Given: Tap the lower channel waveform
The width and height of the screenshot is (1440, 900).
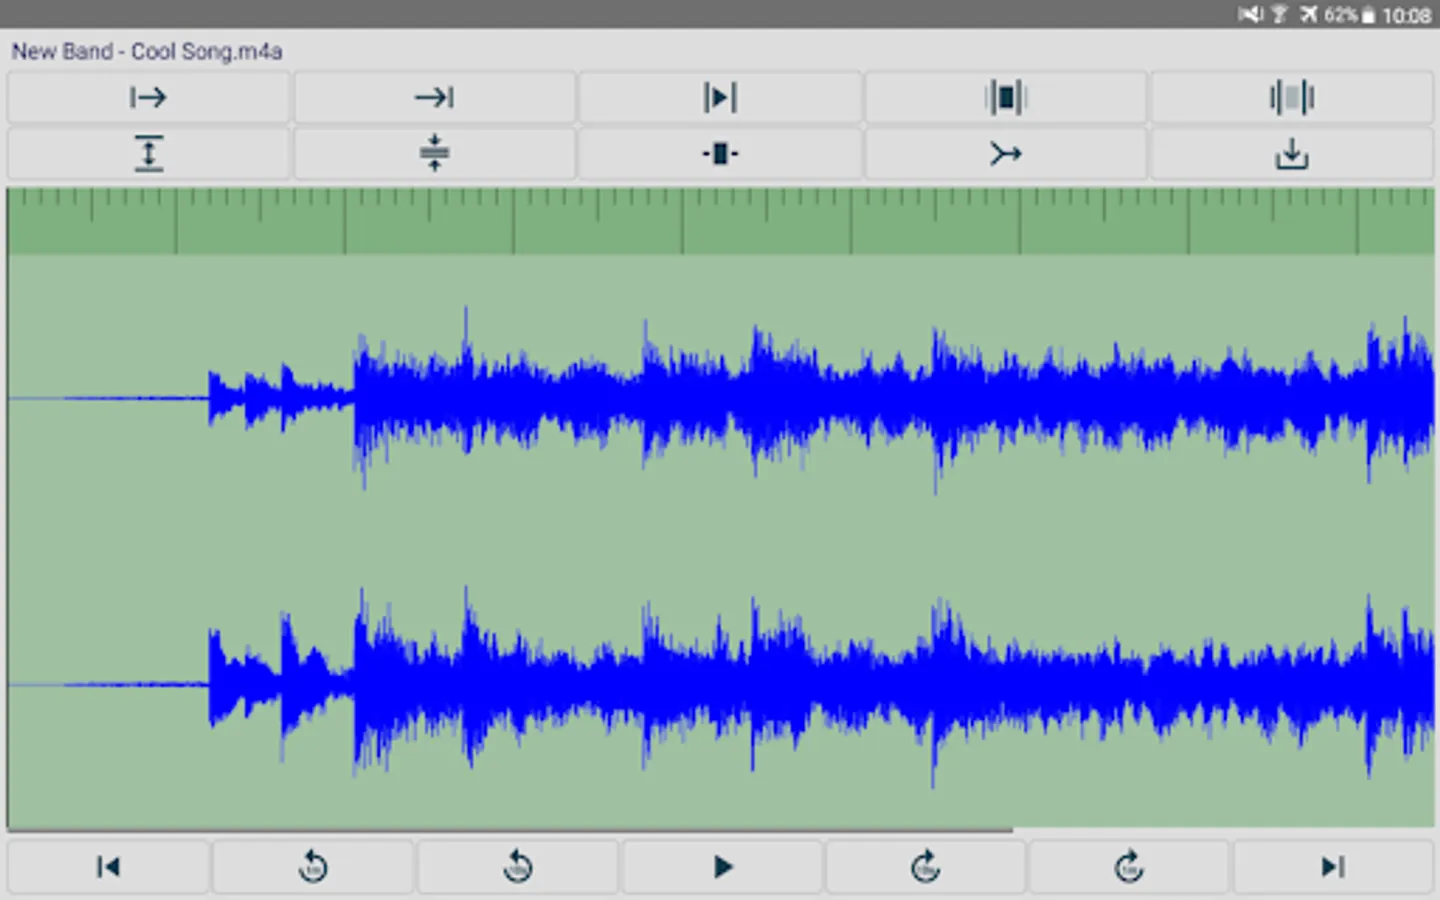Looking at the screenshot, I should [x=720, y=685].
